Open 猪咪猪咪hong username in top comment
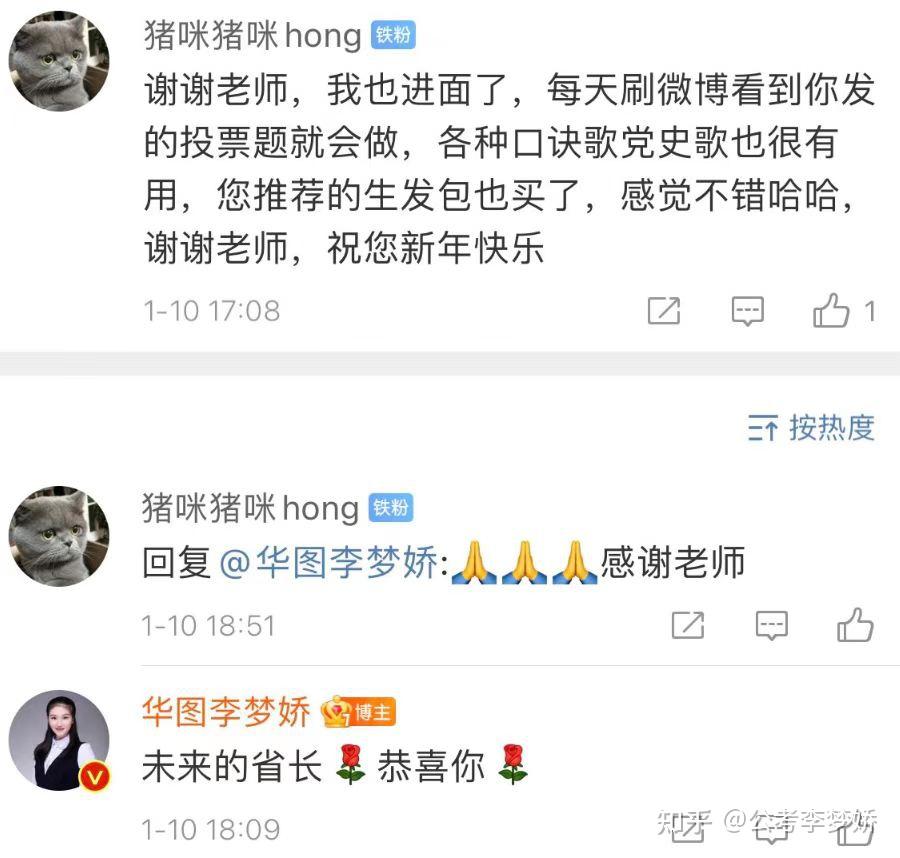The image size is (900, 858). click(x=253, y=36)
